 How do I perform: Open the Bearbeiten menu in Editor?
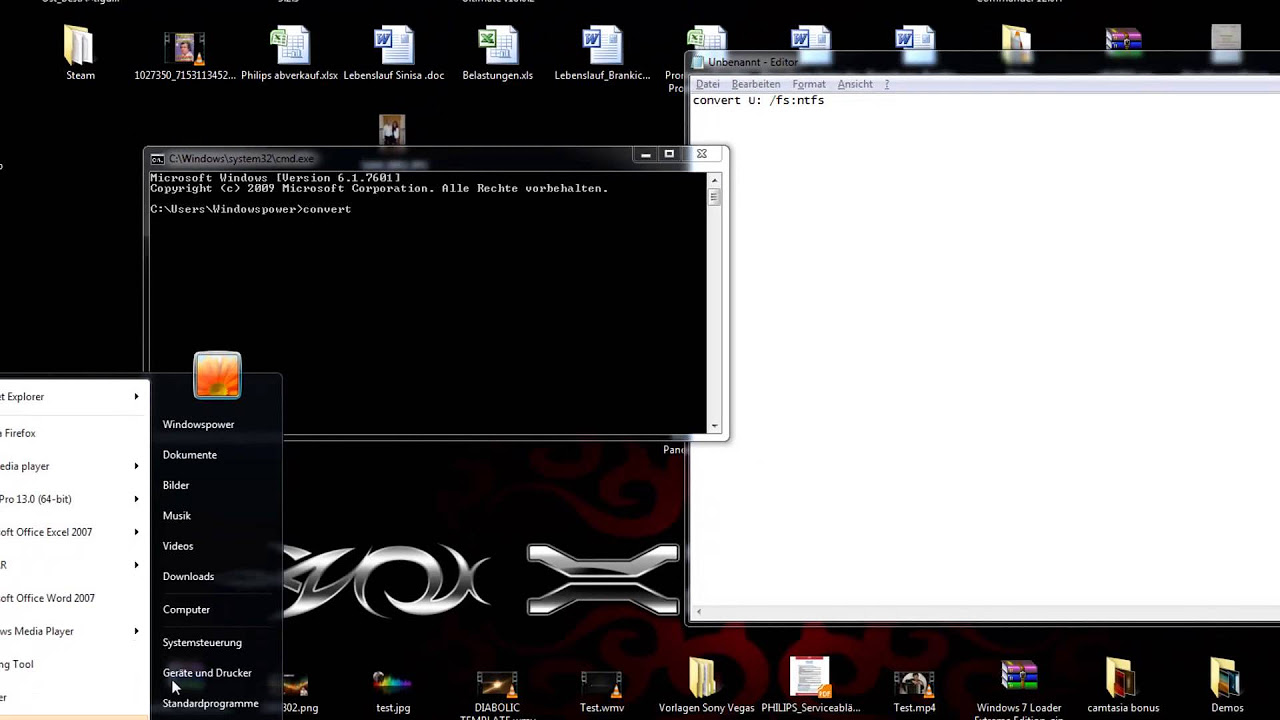tap(756, 84)
